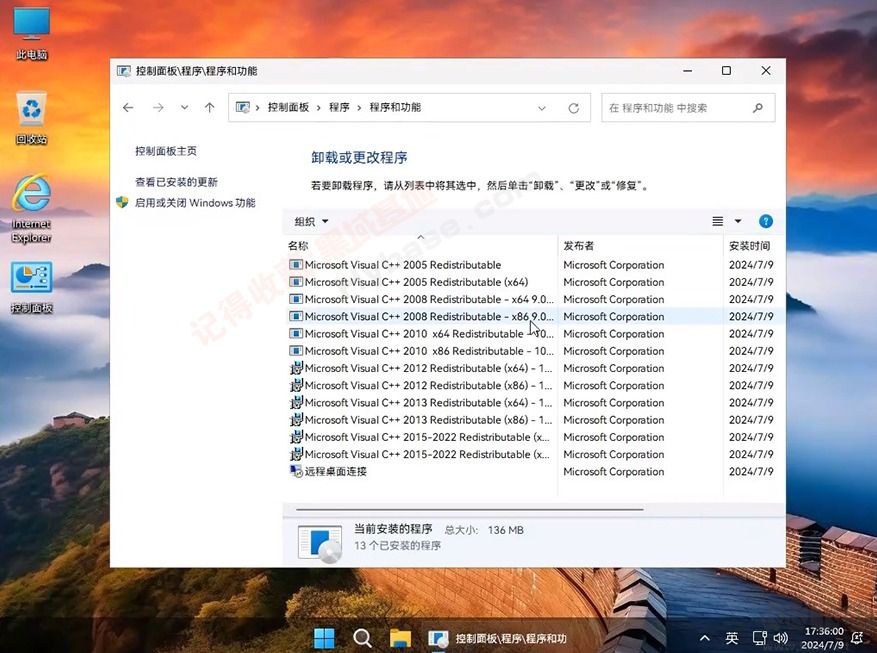
Task: Open taskbar Search
Action: (x=362, y=638)
